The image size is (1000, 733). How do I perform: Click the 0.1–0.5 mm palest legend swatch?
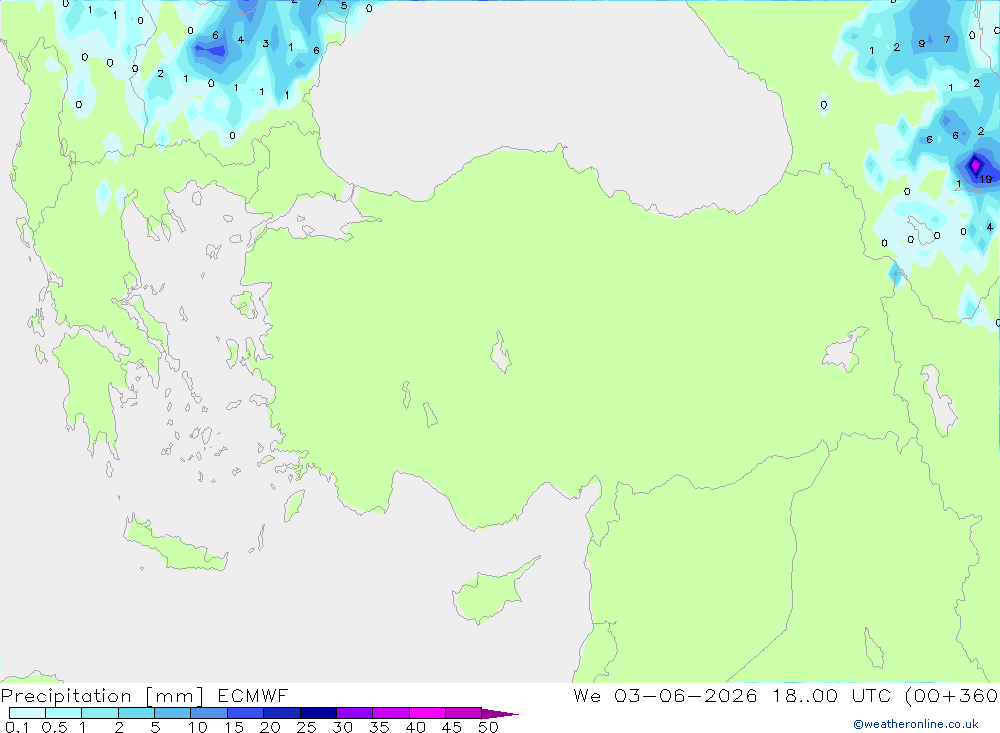click(27, 713)
